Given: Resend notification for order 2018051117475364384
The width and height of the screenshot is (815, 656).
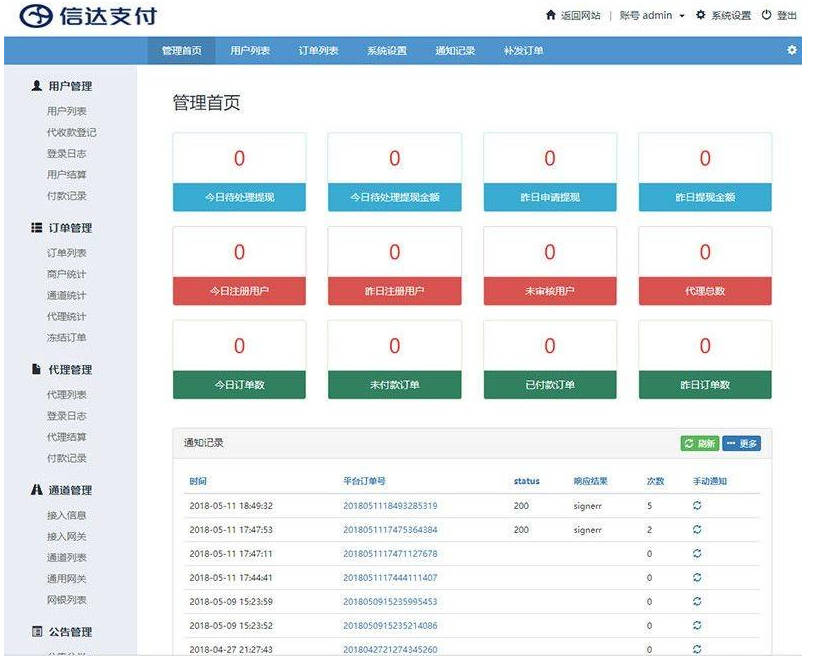Looking at the screenshot, I should pyautogui.click(x=697, y=529).
